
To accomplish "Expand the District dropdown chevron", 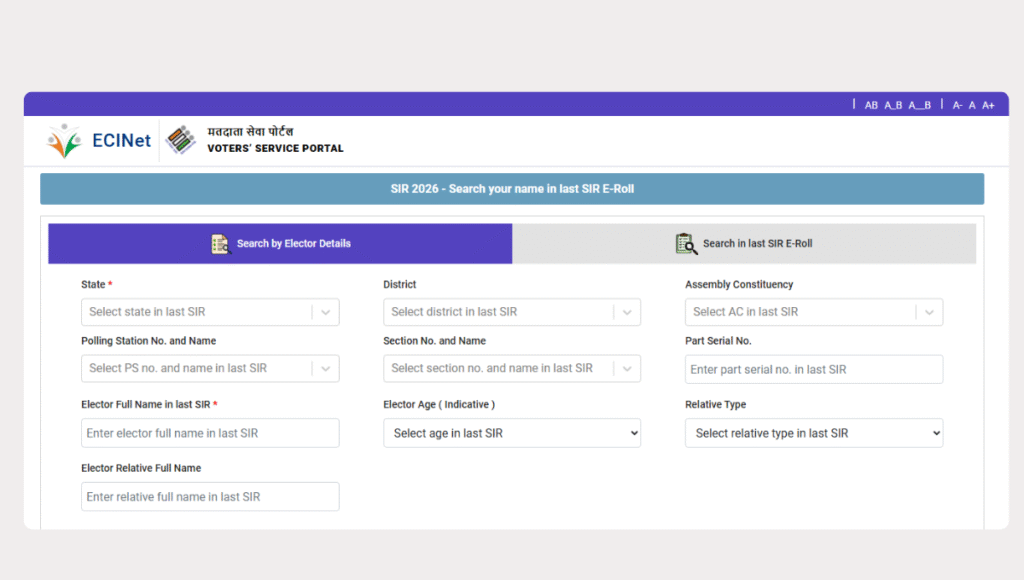I will [627, 312].
